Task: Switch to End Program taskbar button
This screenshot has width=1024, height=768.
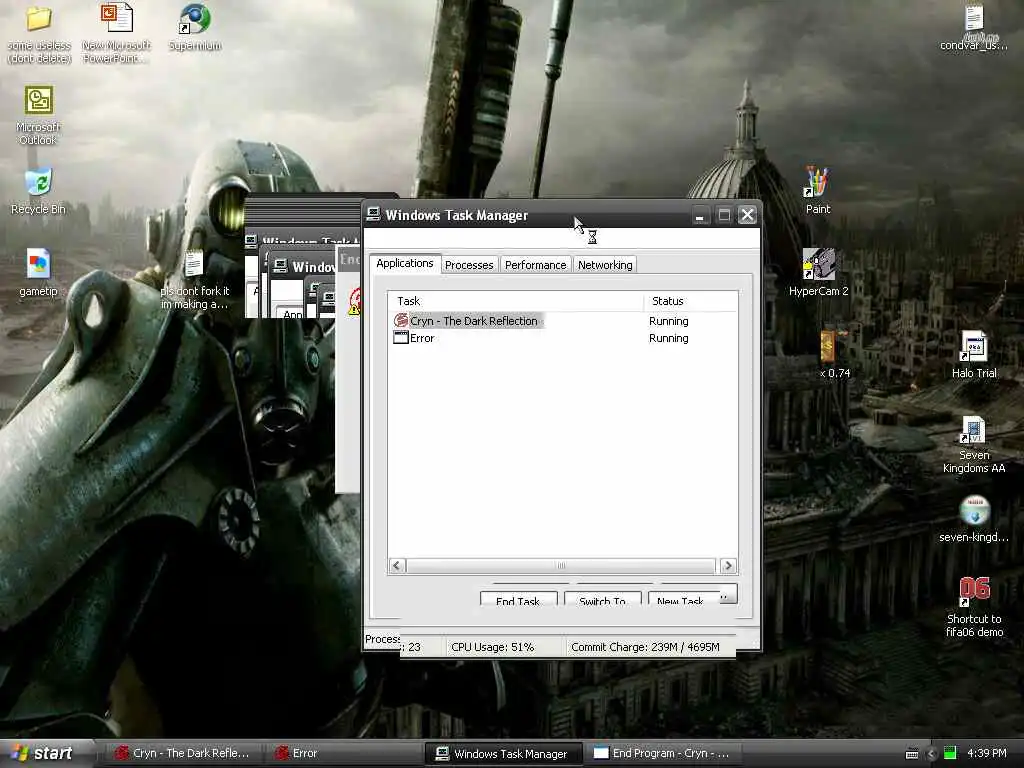Action: click(x=663, y=754)
